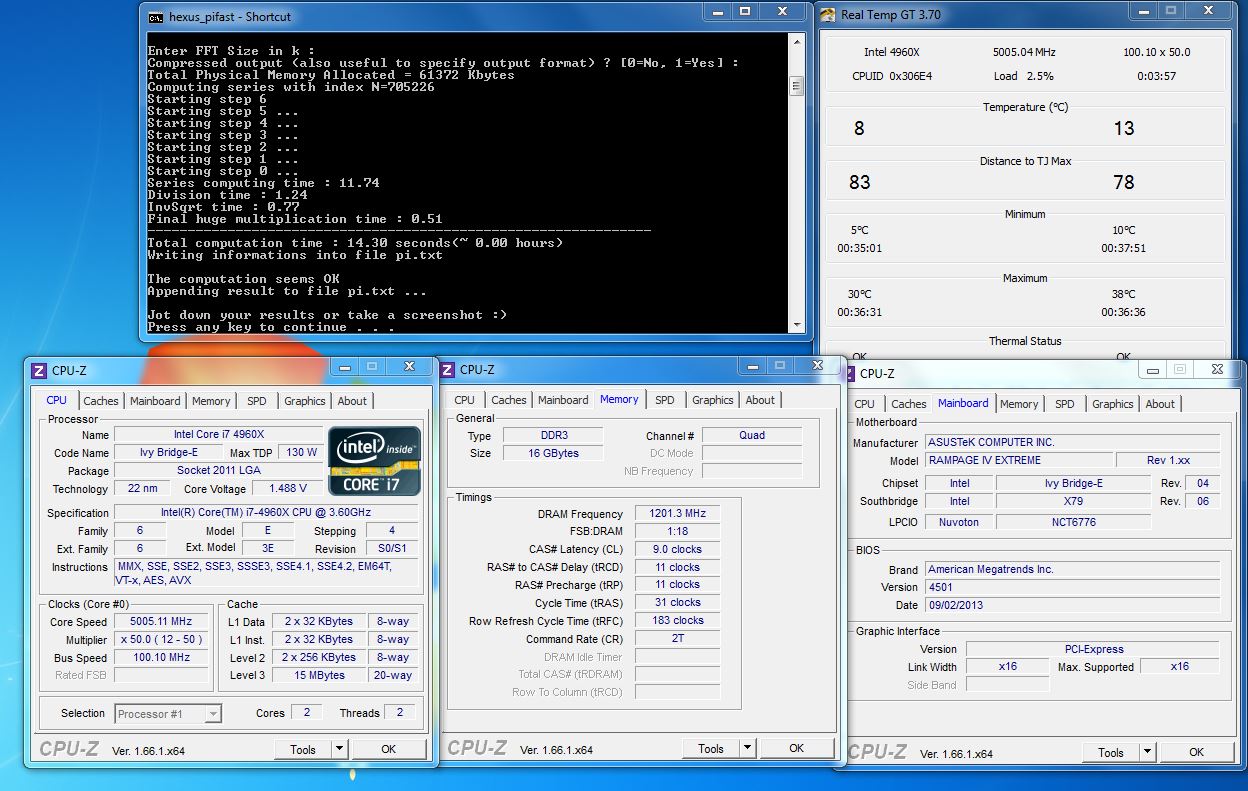
Task: Select Graphics tab in left CPU-Z window
Action: [304, 401]
